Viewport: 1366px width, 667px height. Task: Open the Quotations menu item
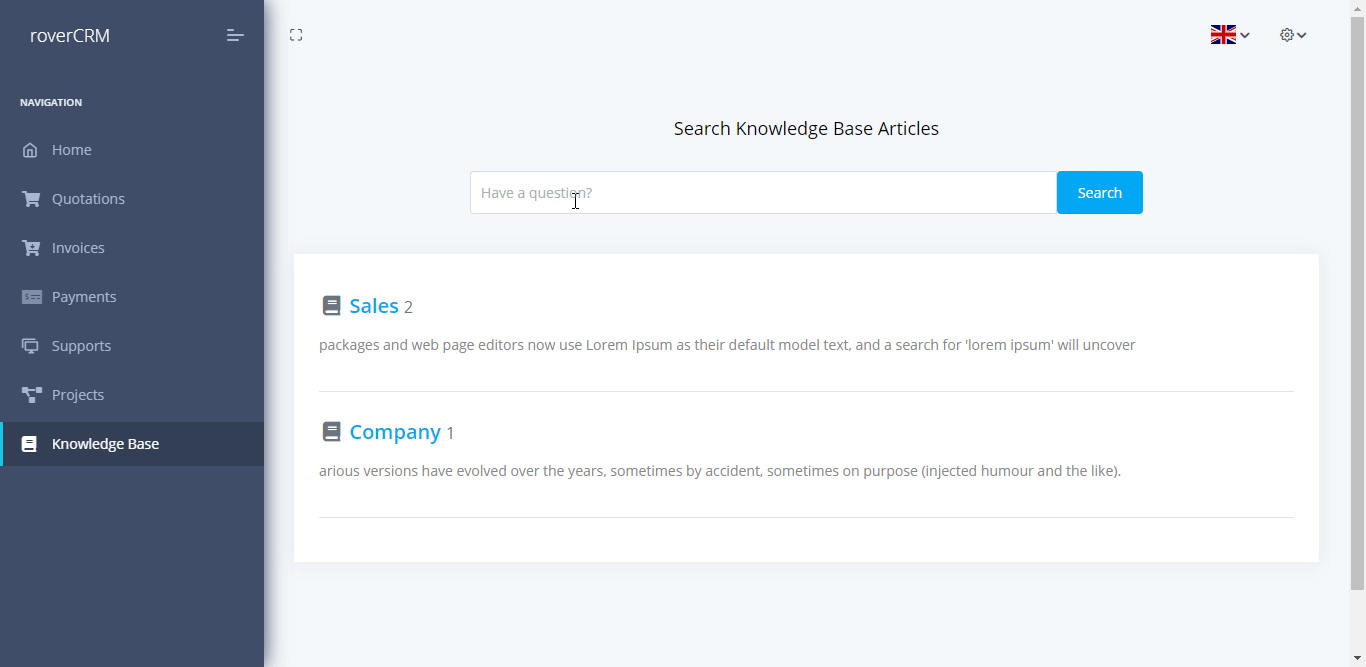coord(88,199)
